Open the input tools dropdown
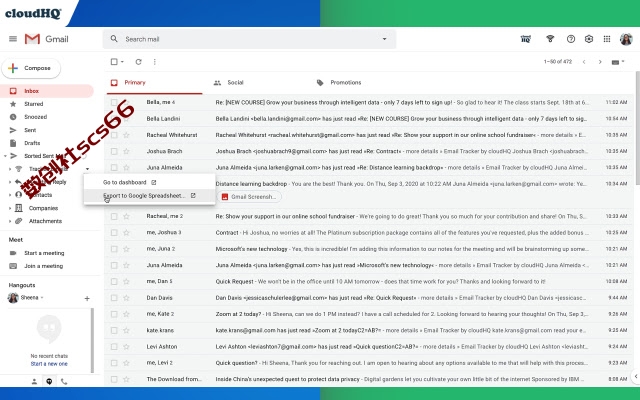Viewport: 640px width, 400px height. tap(618, 62)
